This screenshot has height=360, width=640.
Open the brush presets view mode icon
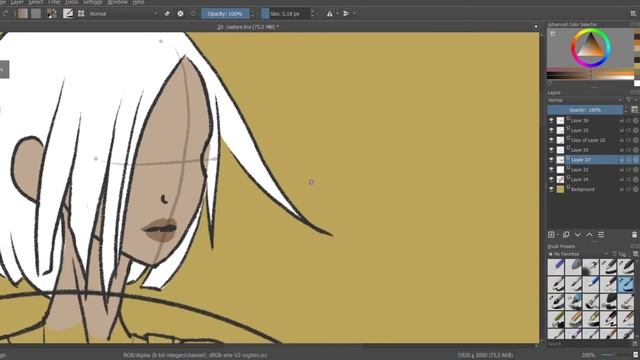[636, 254]
